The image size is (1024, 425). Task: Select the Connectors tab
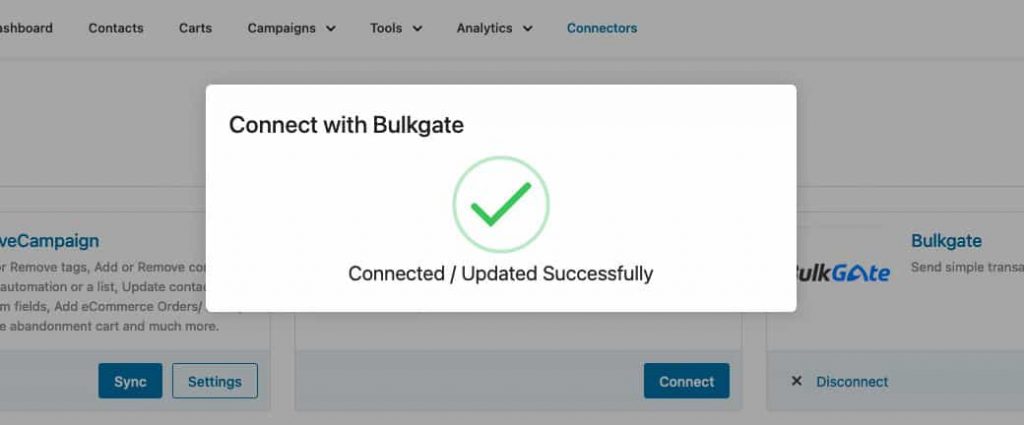click(x=601, y=28)
